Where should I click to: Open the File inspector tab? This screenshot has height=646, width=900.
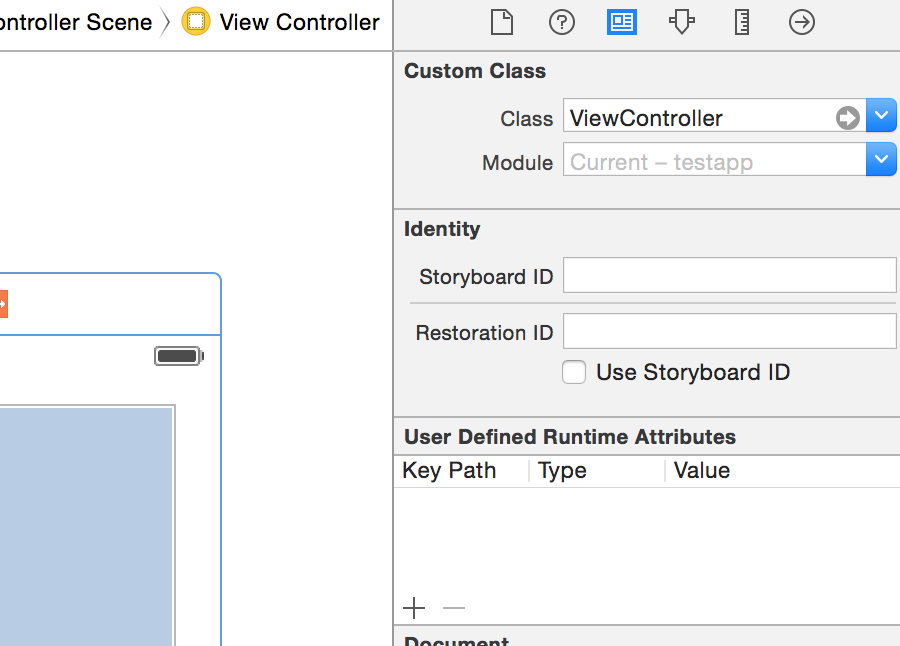(502, 22)
